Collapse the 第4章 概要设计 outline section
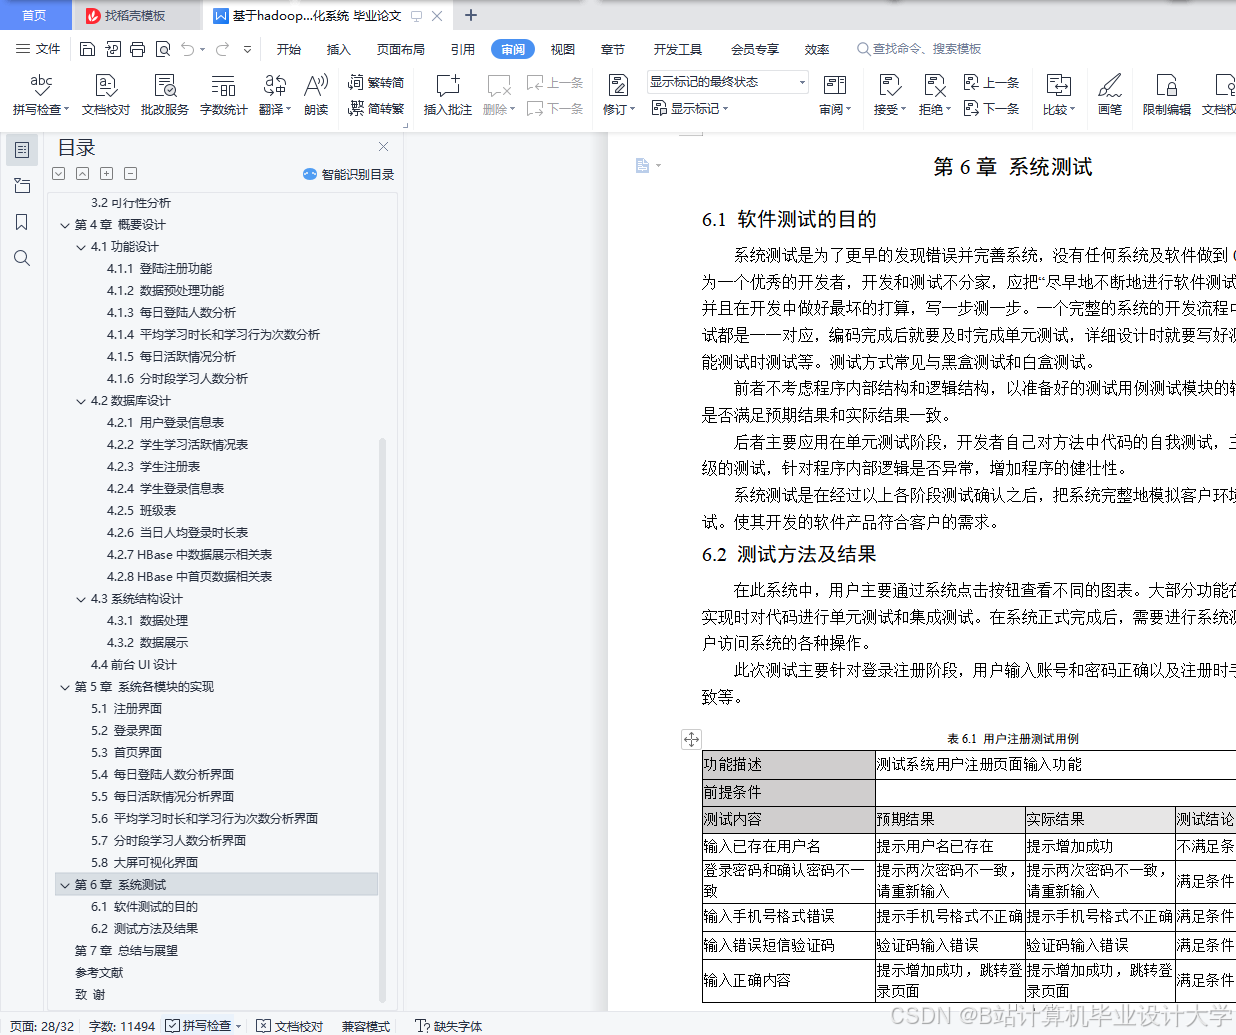Image resolution: width=1236 pixels, height=1035 pixels. pyautogui.click(x=64, y=224)
